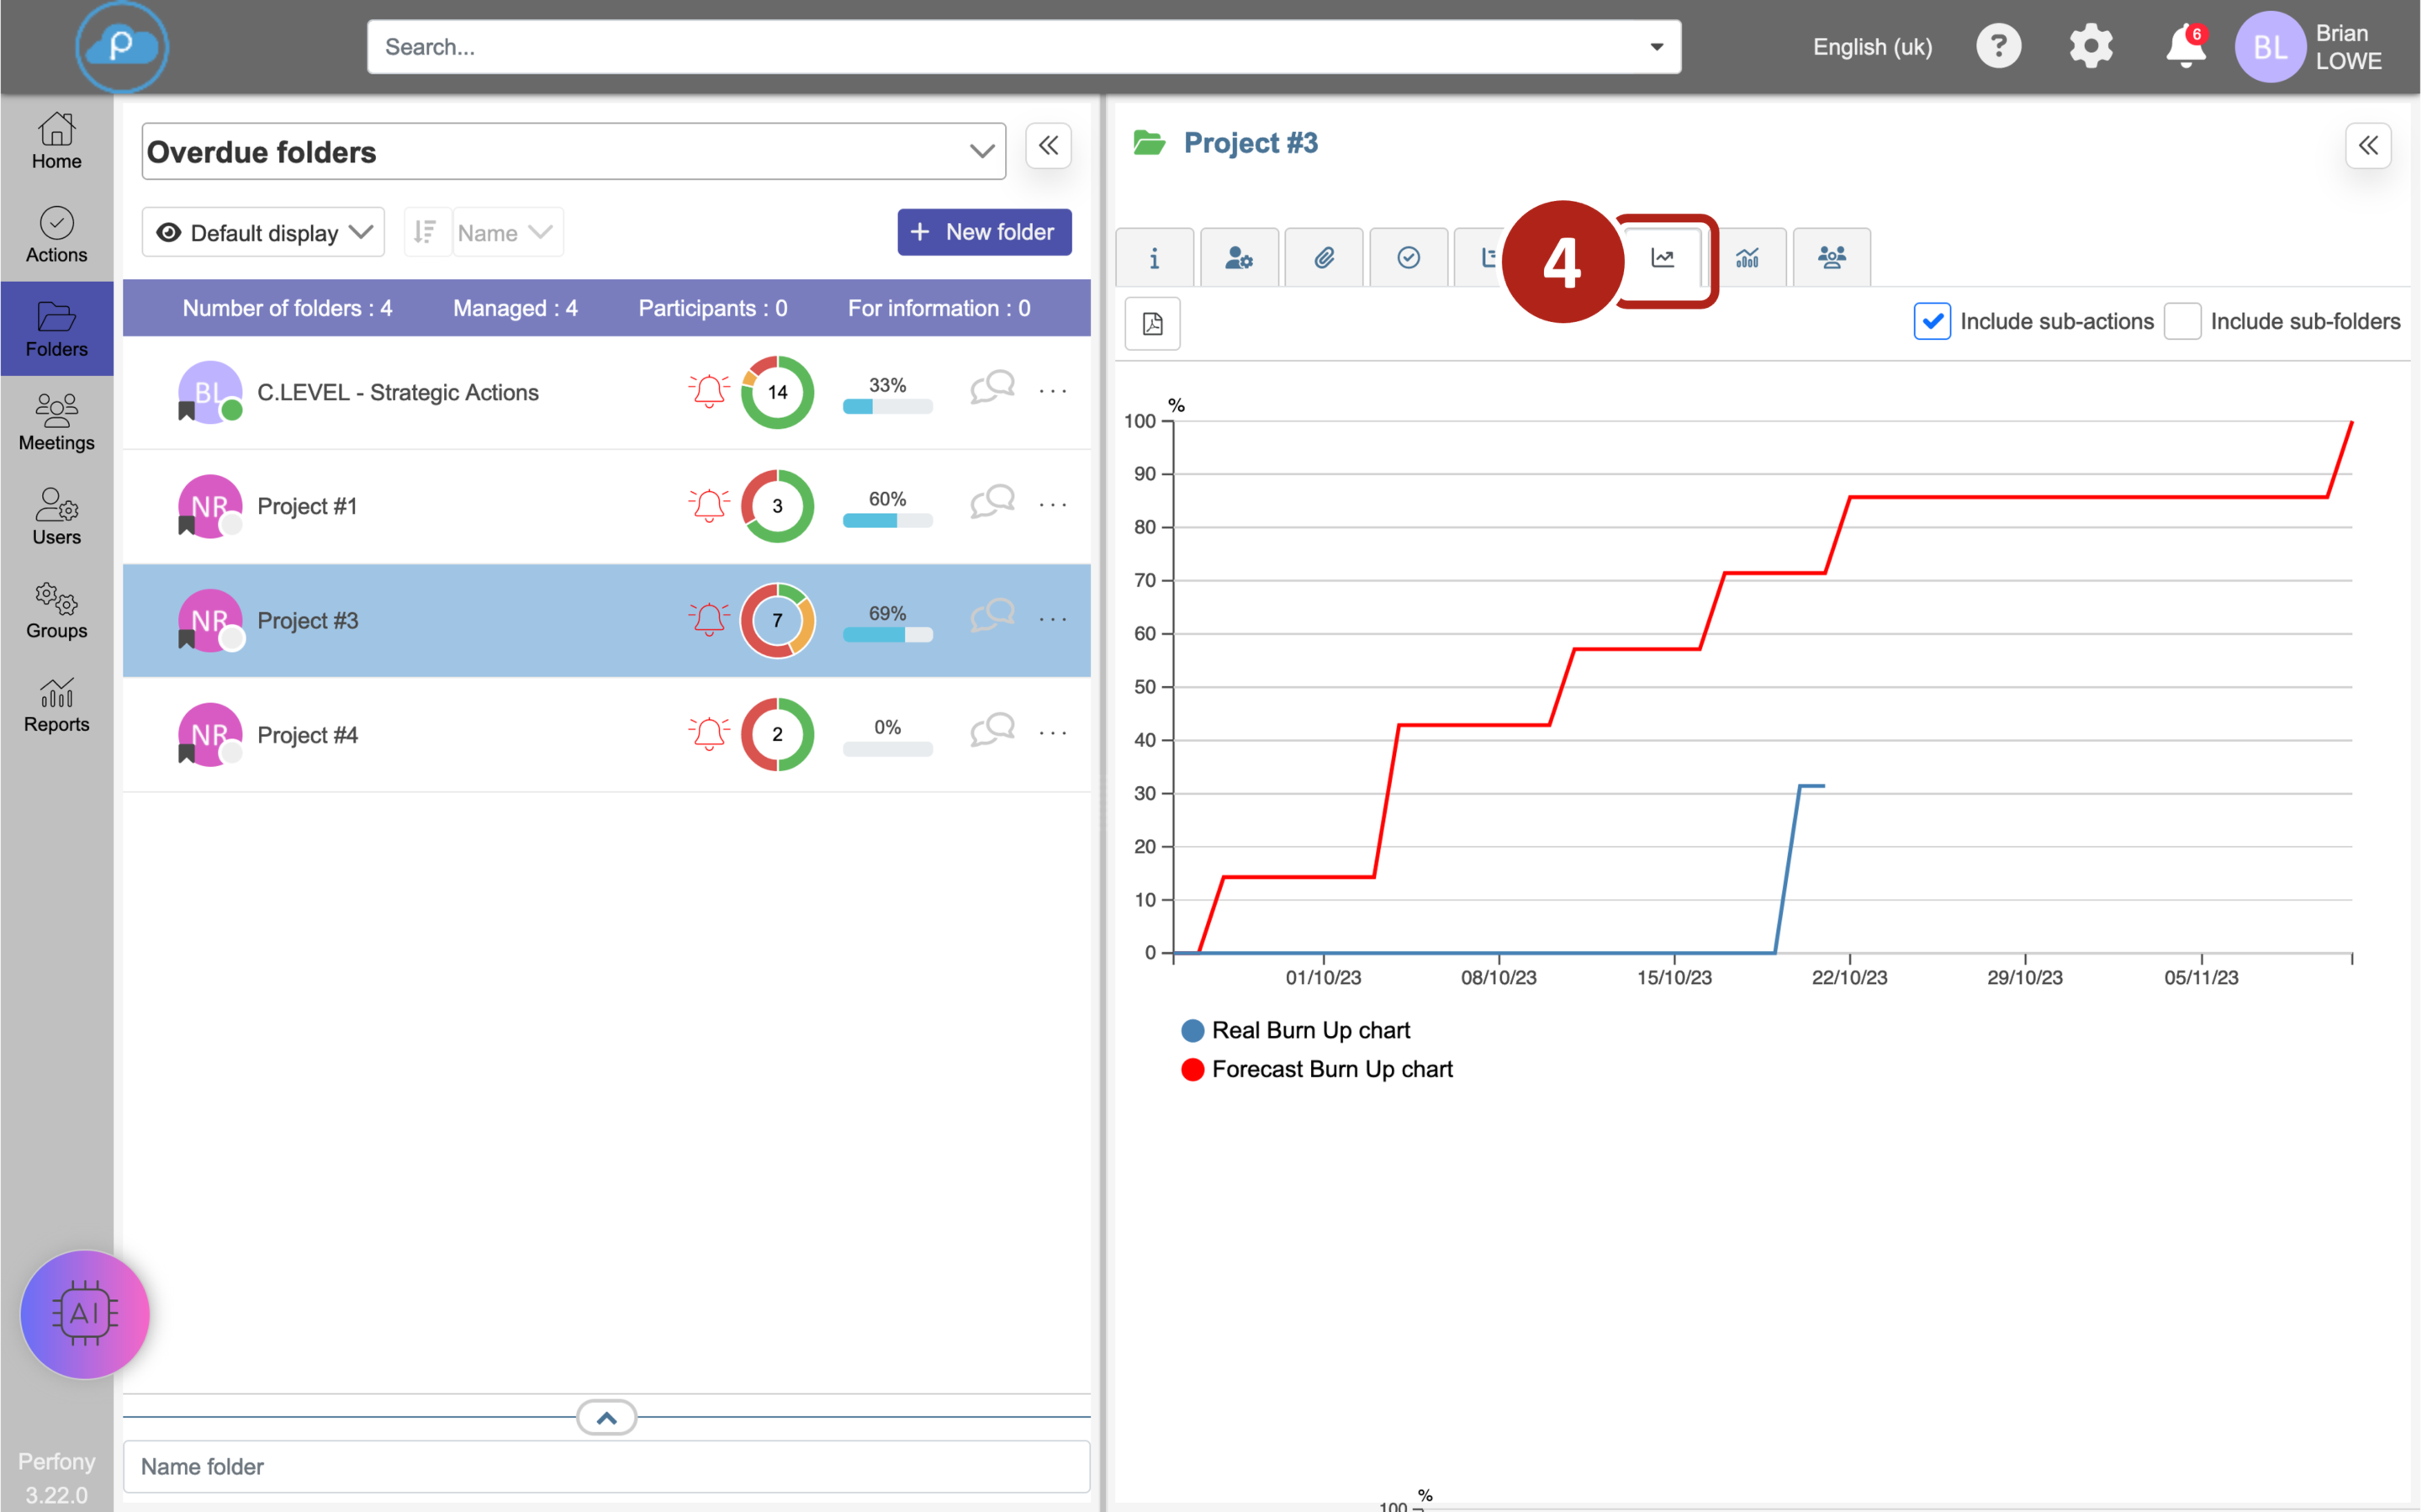Expand the Overdue folders dropdown
The width and height of the screenshot is (2422, 1512).
[x=981, y=152]
